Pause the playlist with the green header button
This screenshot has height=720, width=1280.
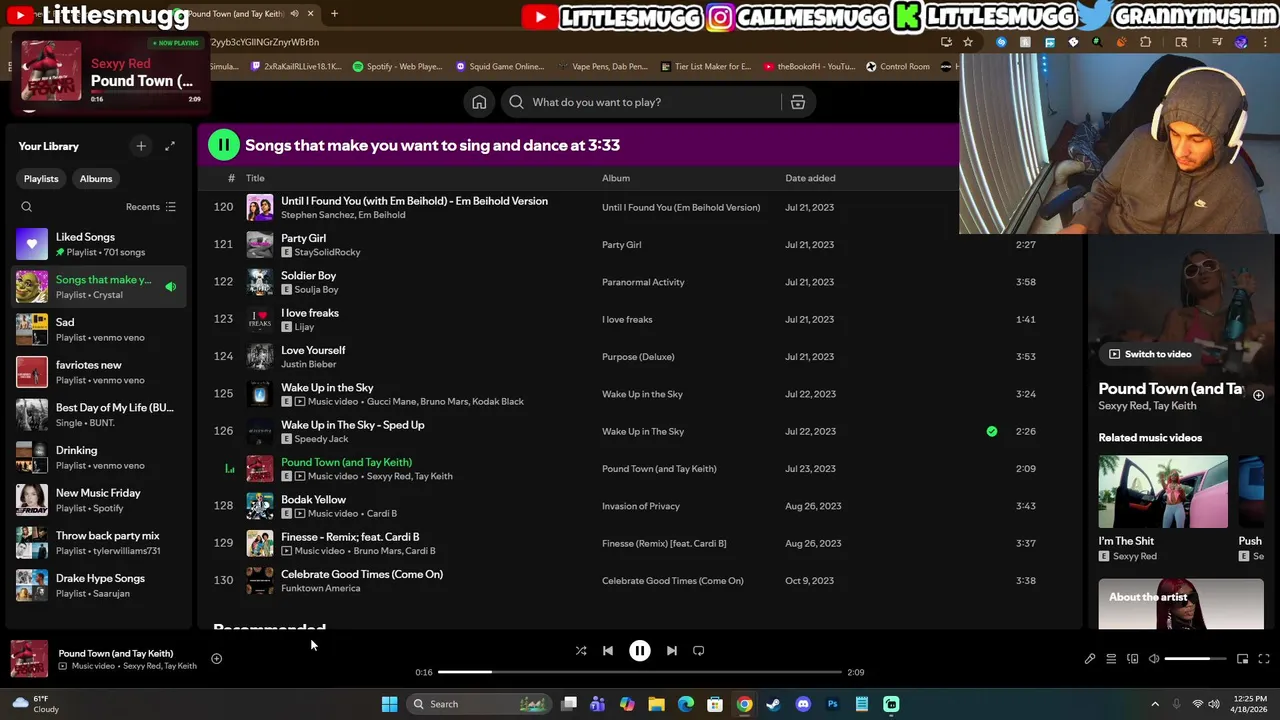coord(224,145)
